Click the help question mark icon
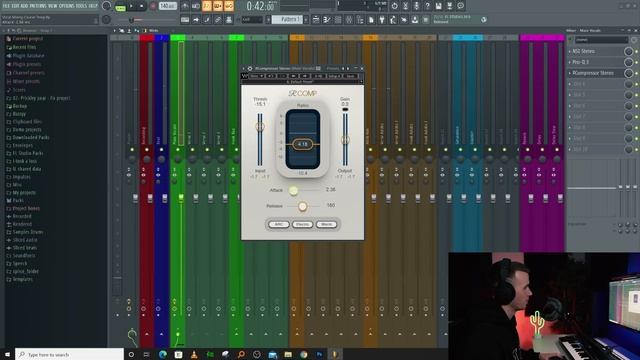The height and width of the screenshot is (360, 640). [427, 6]
